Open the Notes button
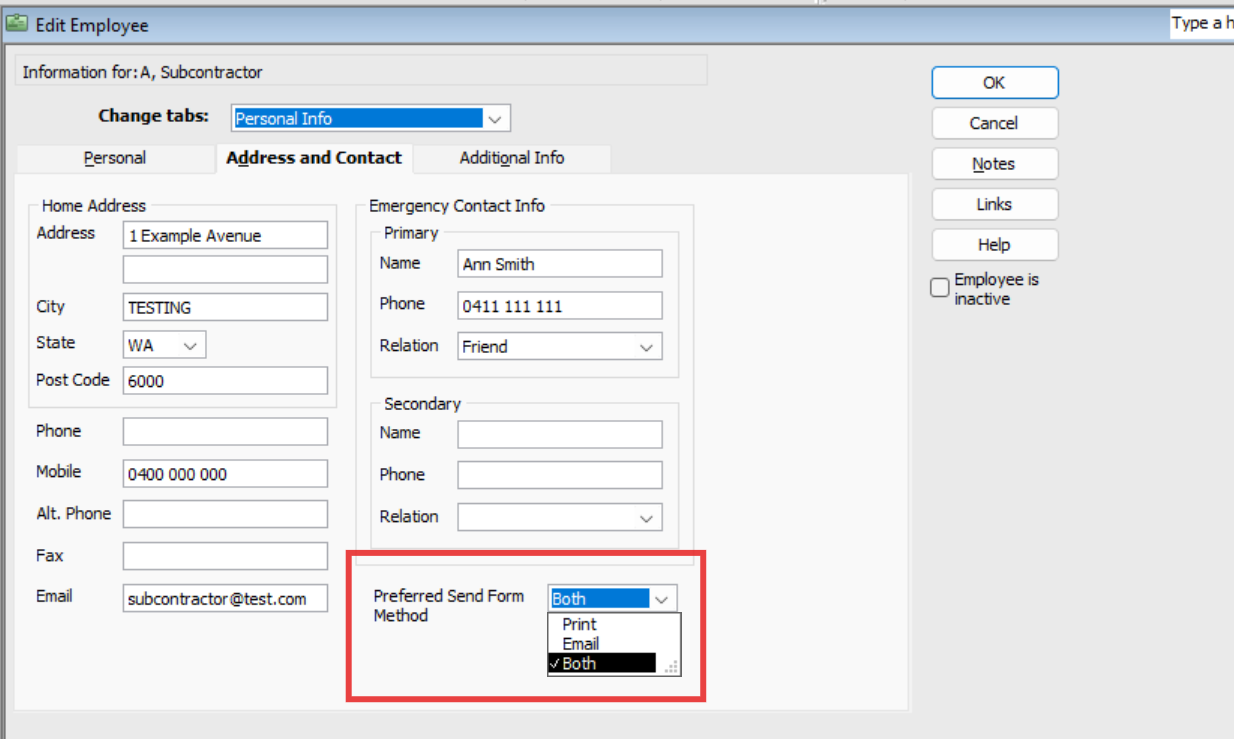Viewport: 1234px width, 739px height. tap(994, 164)
